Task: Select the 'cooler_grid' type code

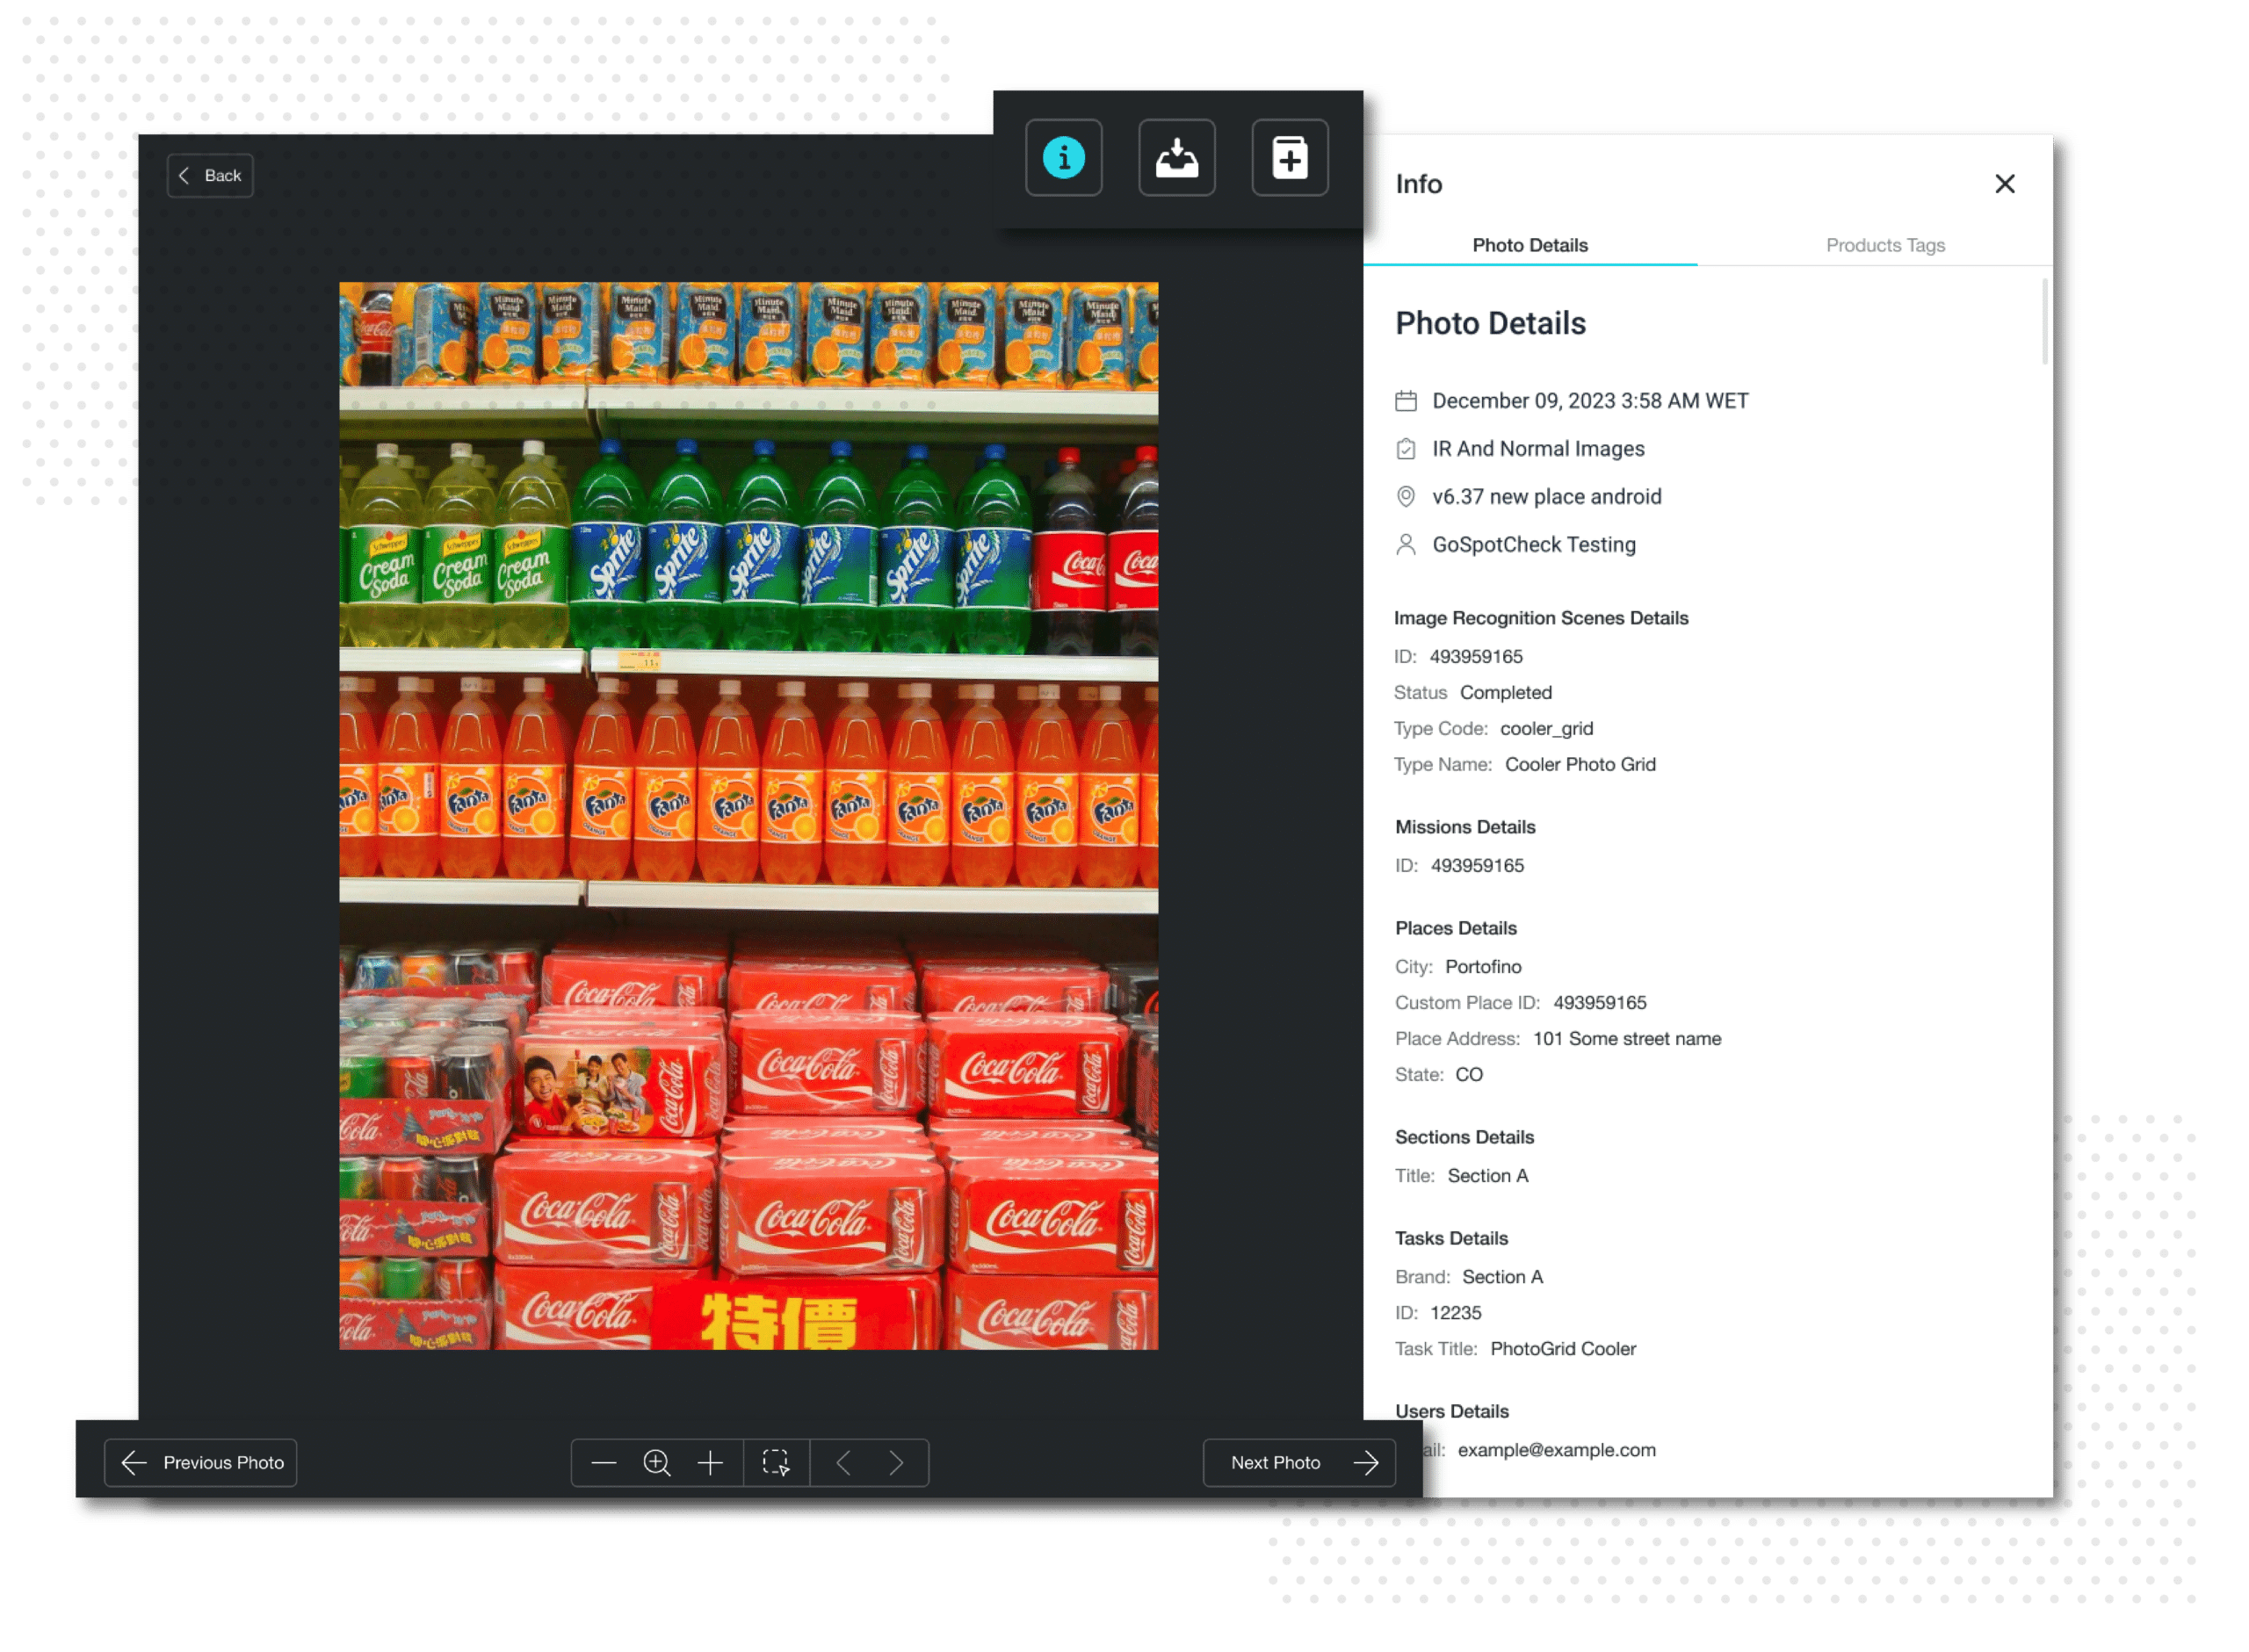Action: [x=1546, y=729]
